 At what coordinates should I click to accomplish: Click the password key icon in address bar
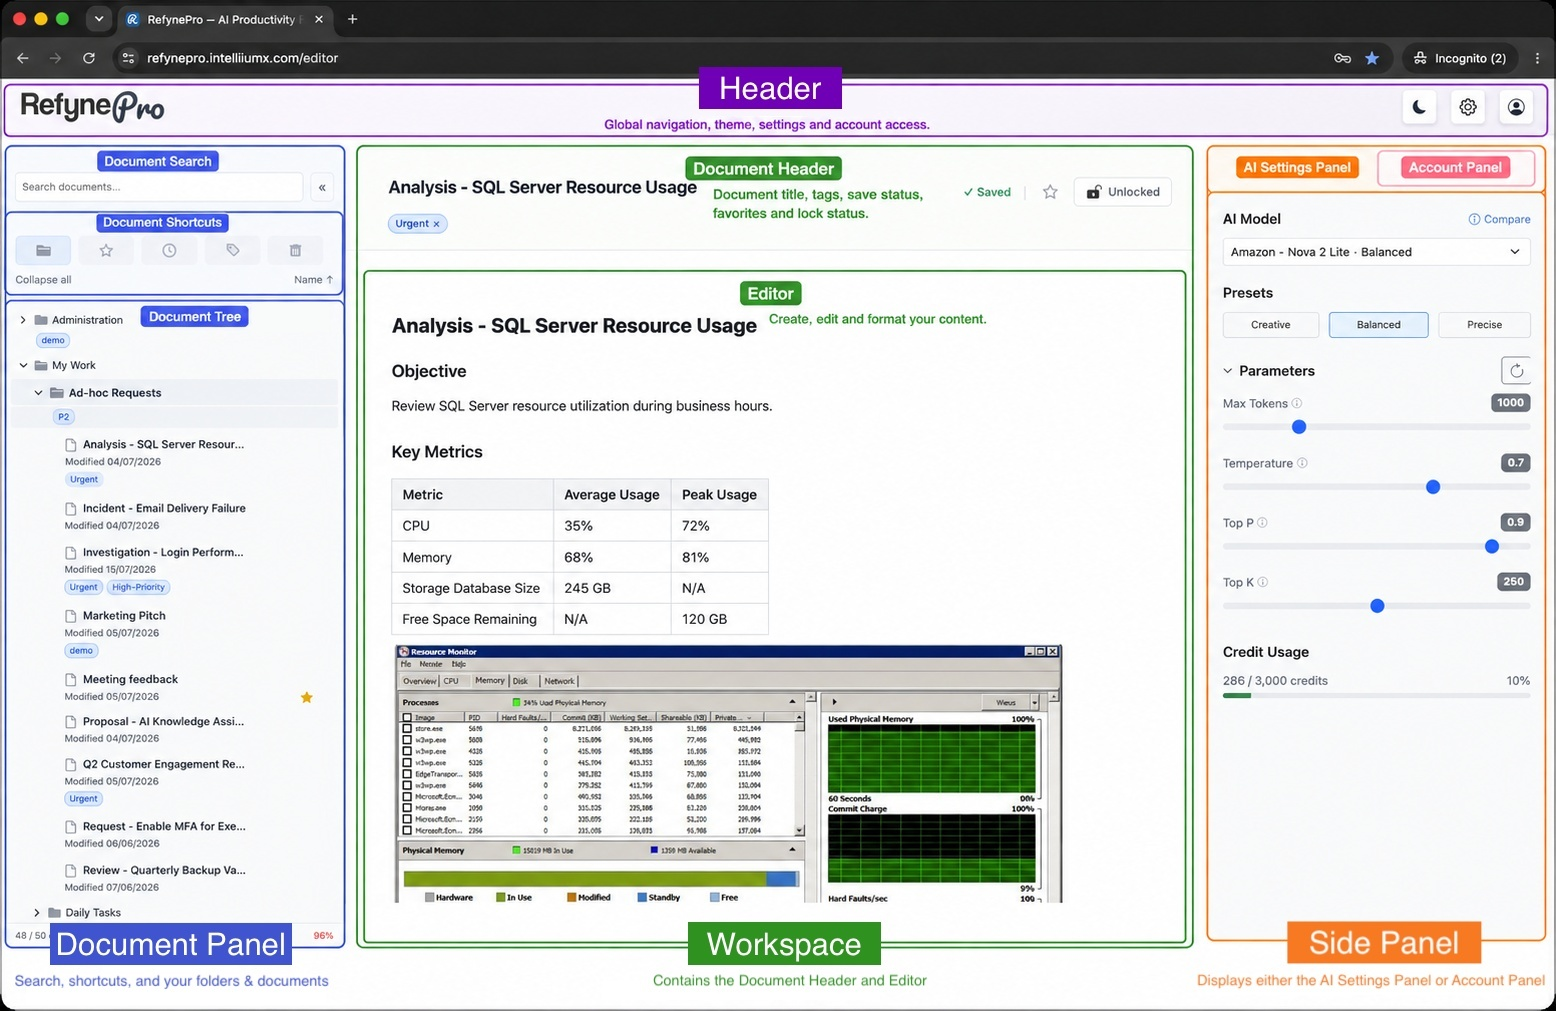click(1343, 58)
